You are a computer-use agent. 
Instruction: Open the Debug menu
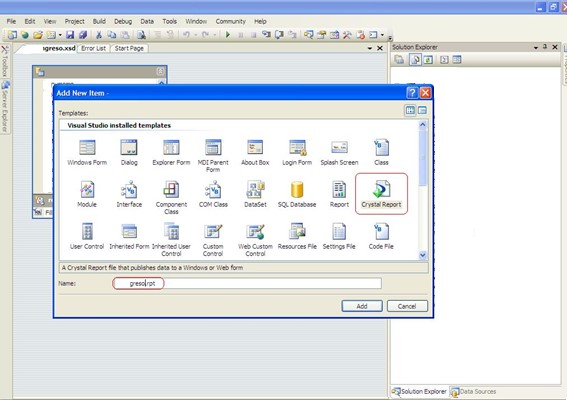point(123,21)
